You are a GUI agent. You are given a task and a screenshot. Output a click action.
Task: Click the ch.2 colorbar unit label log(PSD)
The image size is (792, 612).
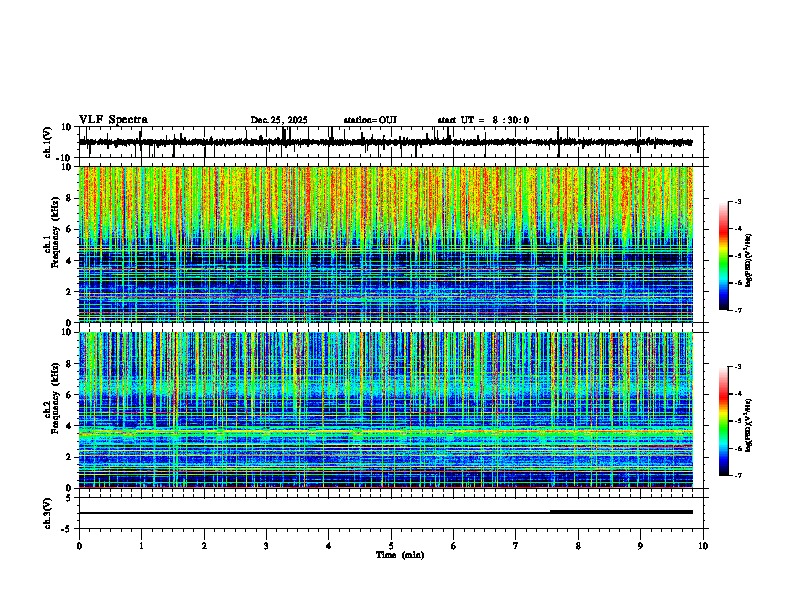(748, 425)
